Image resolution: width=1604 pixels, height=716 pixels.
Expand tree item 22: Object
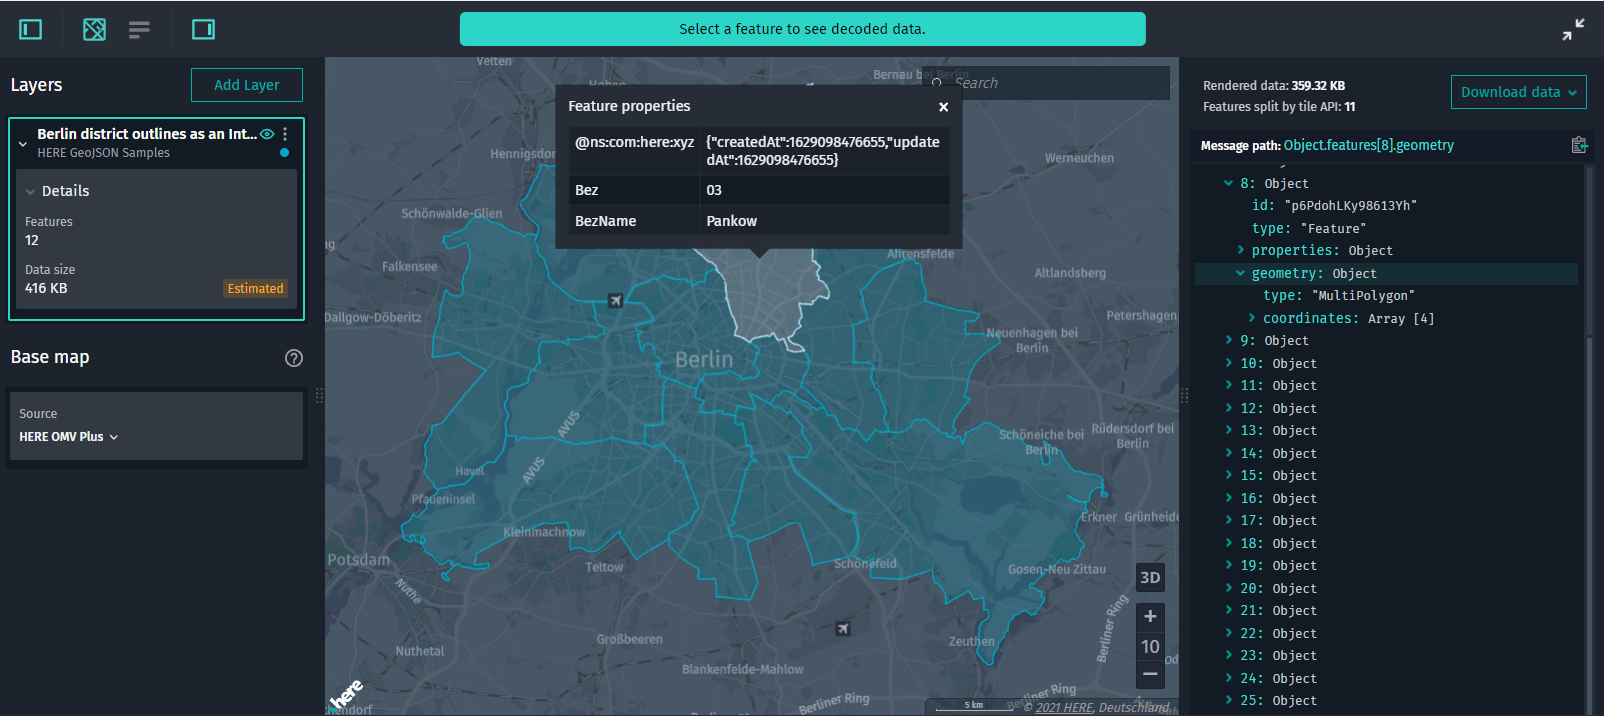[x=1229, y=633]
